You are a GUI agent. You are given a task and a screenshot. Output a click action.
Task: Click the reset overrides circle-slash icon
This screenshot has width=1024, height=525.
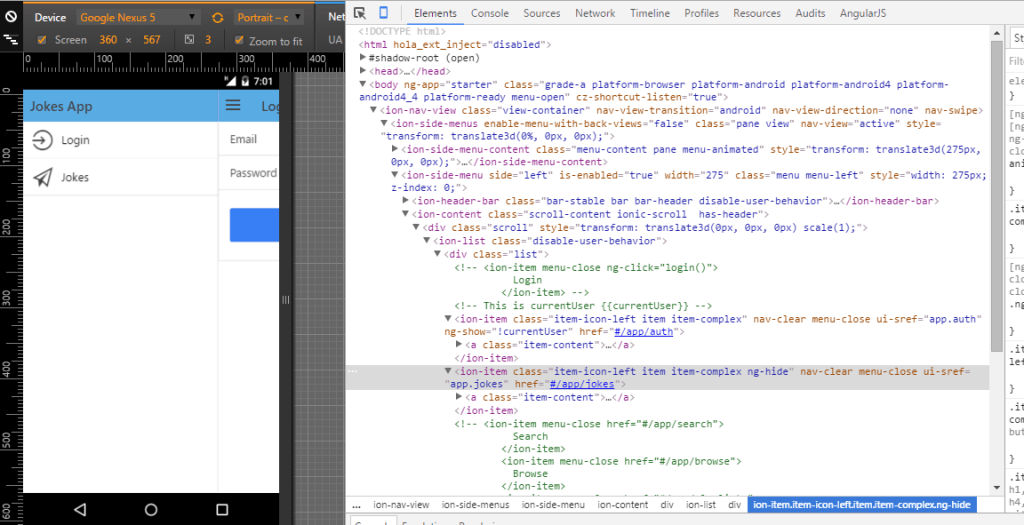[11, 17]
